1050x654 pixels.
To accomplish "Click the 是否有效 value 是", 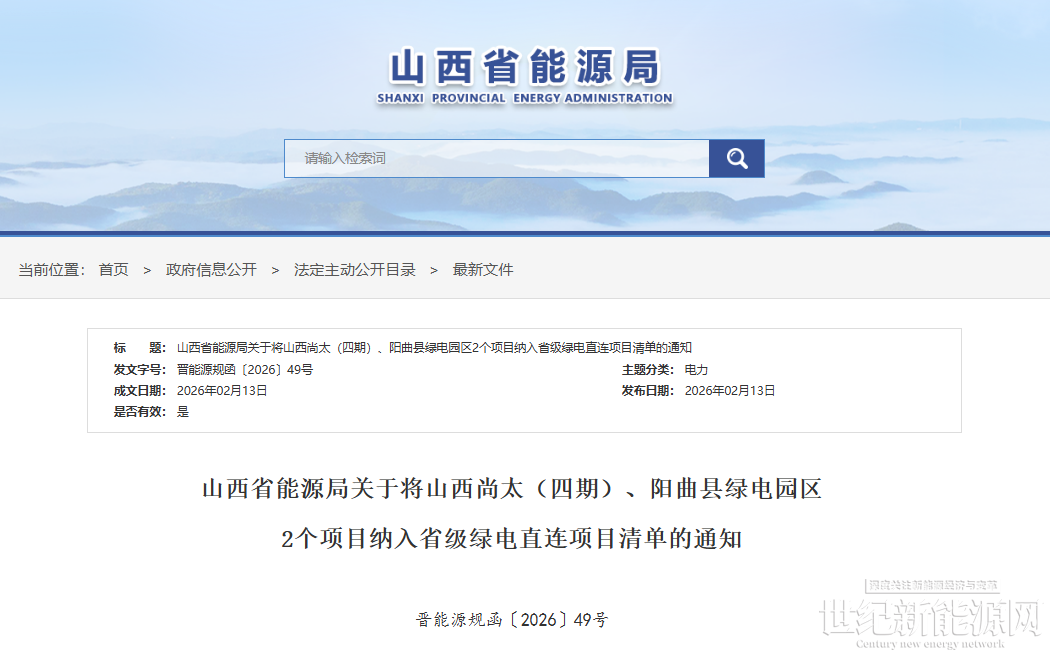I will coord(183,411).
